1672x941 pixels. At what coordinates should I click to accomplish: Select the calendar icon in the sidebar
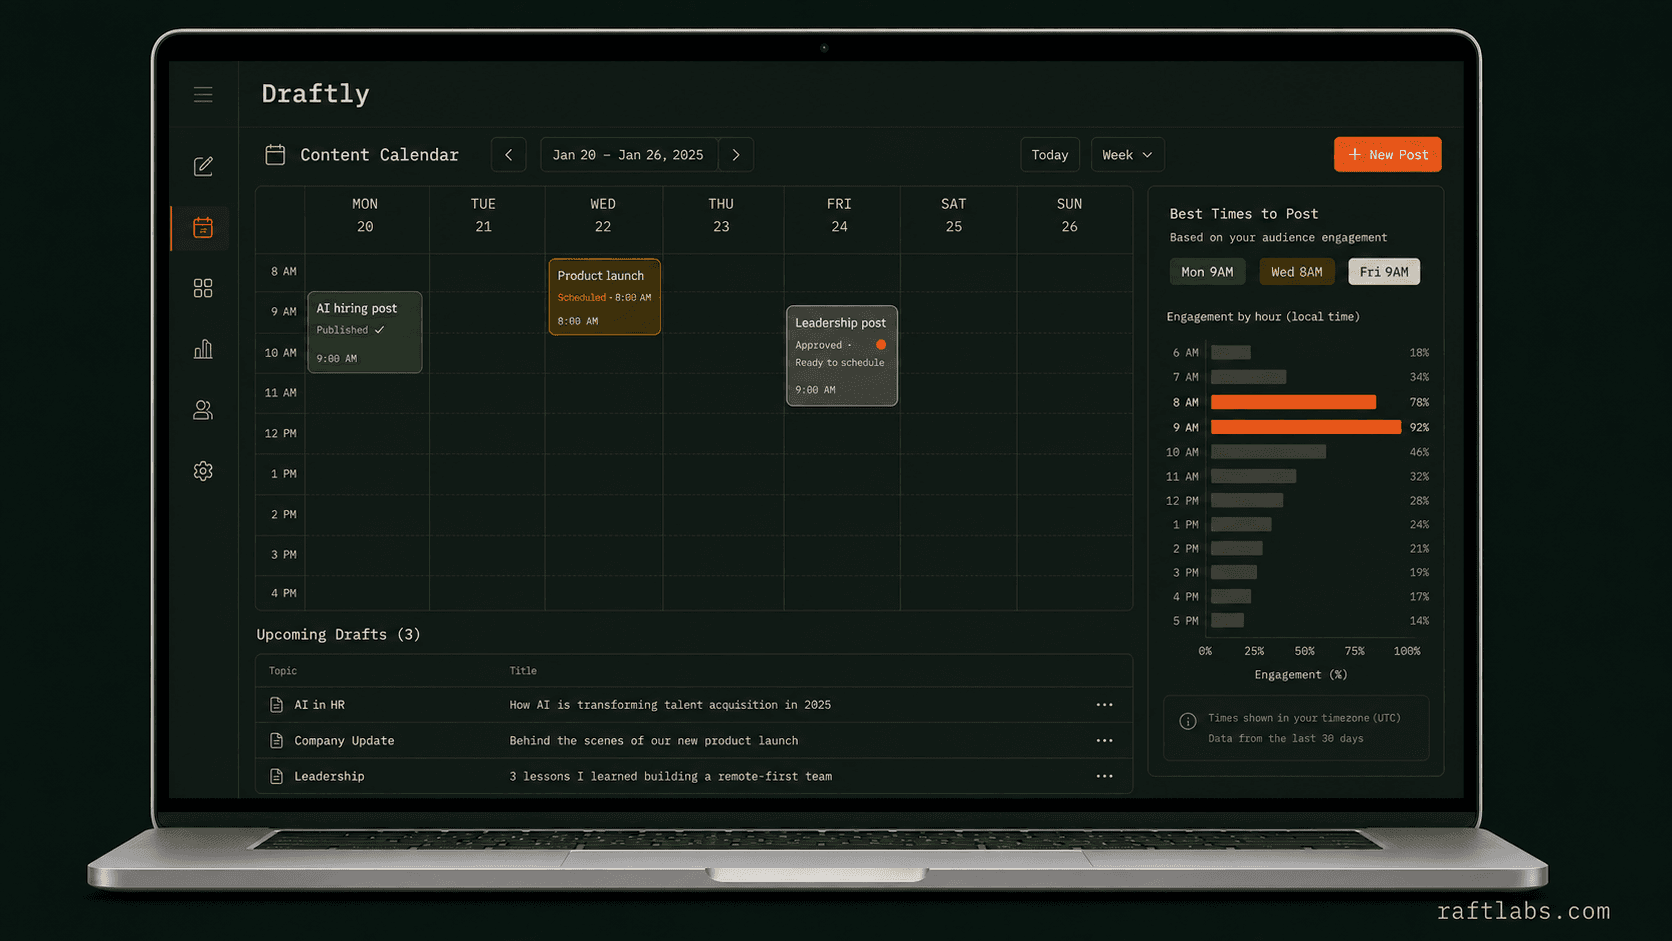point(203,228)
